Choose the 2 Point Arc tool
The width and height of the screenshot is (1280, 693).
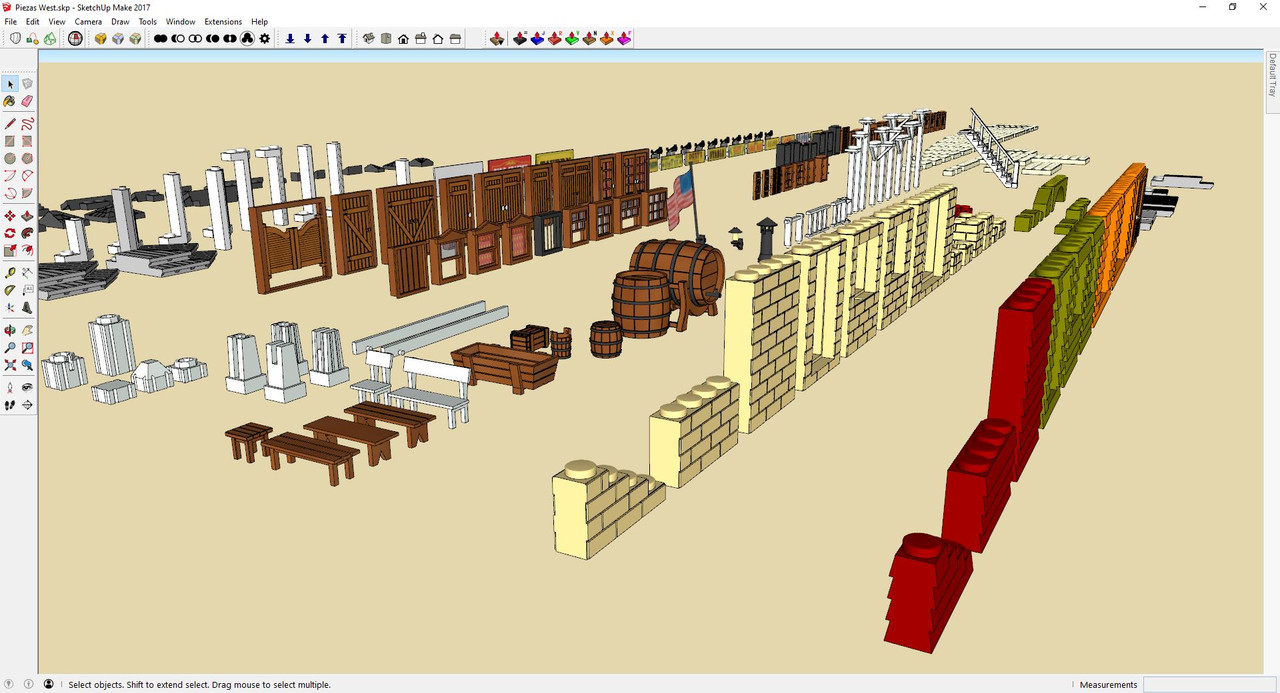click(x=27, y=176)
